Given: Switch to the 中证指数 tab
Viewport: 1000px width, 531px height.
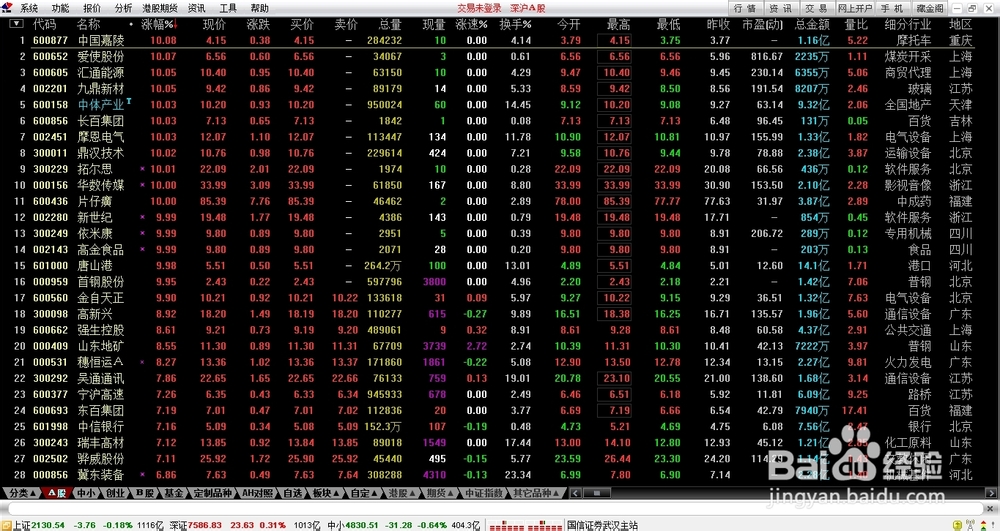Looking at the screenshot, I should click(x=484, y=493).
